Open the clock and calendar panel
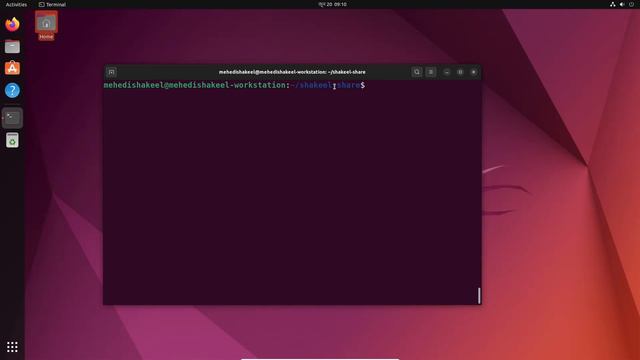Viewport: 640px width, 360px height. [x=332, y=4]
